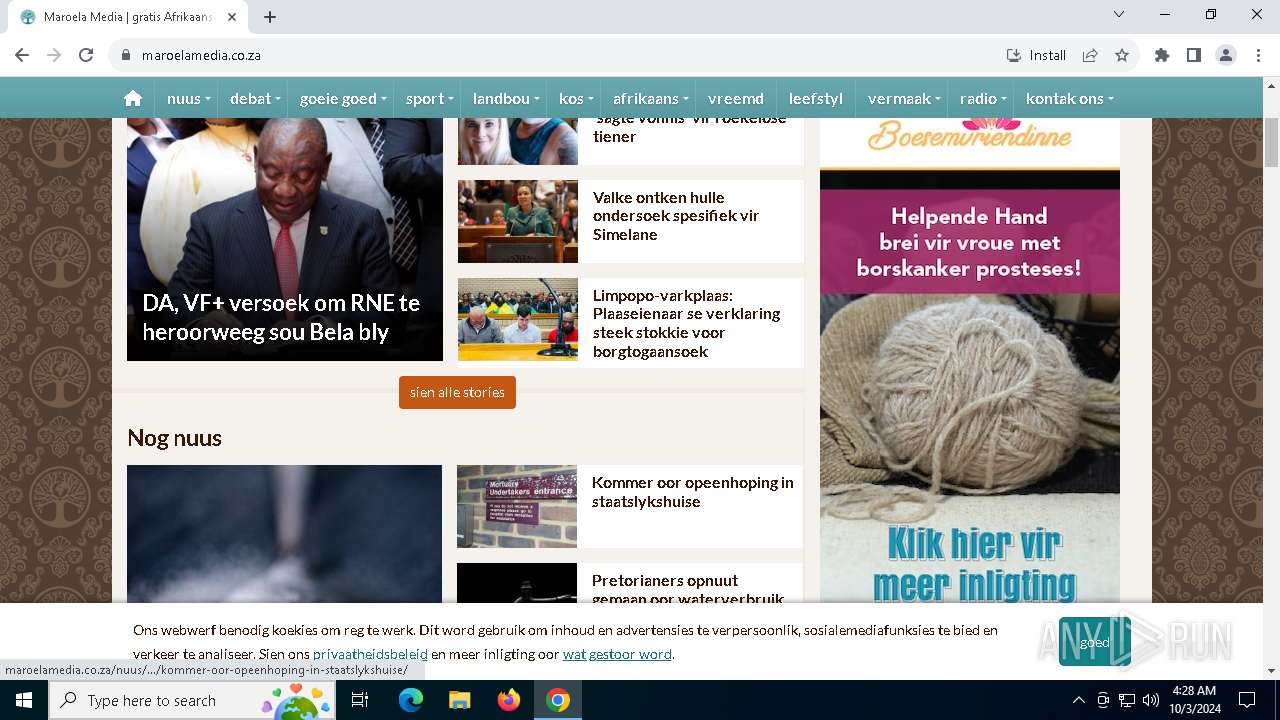Open Valke ontken hulle ondersoek article
Screen dimensions: 1280x720
(676, 216)
